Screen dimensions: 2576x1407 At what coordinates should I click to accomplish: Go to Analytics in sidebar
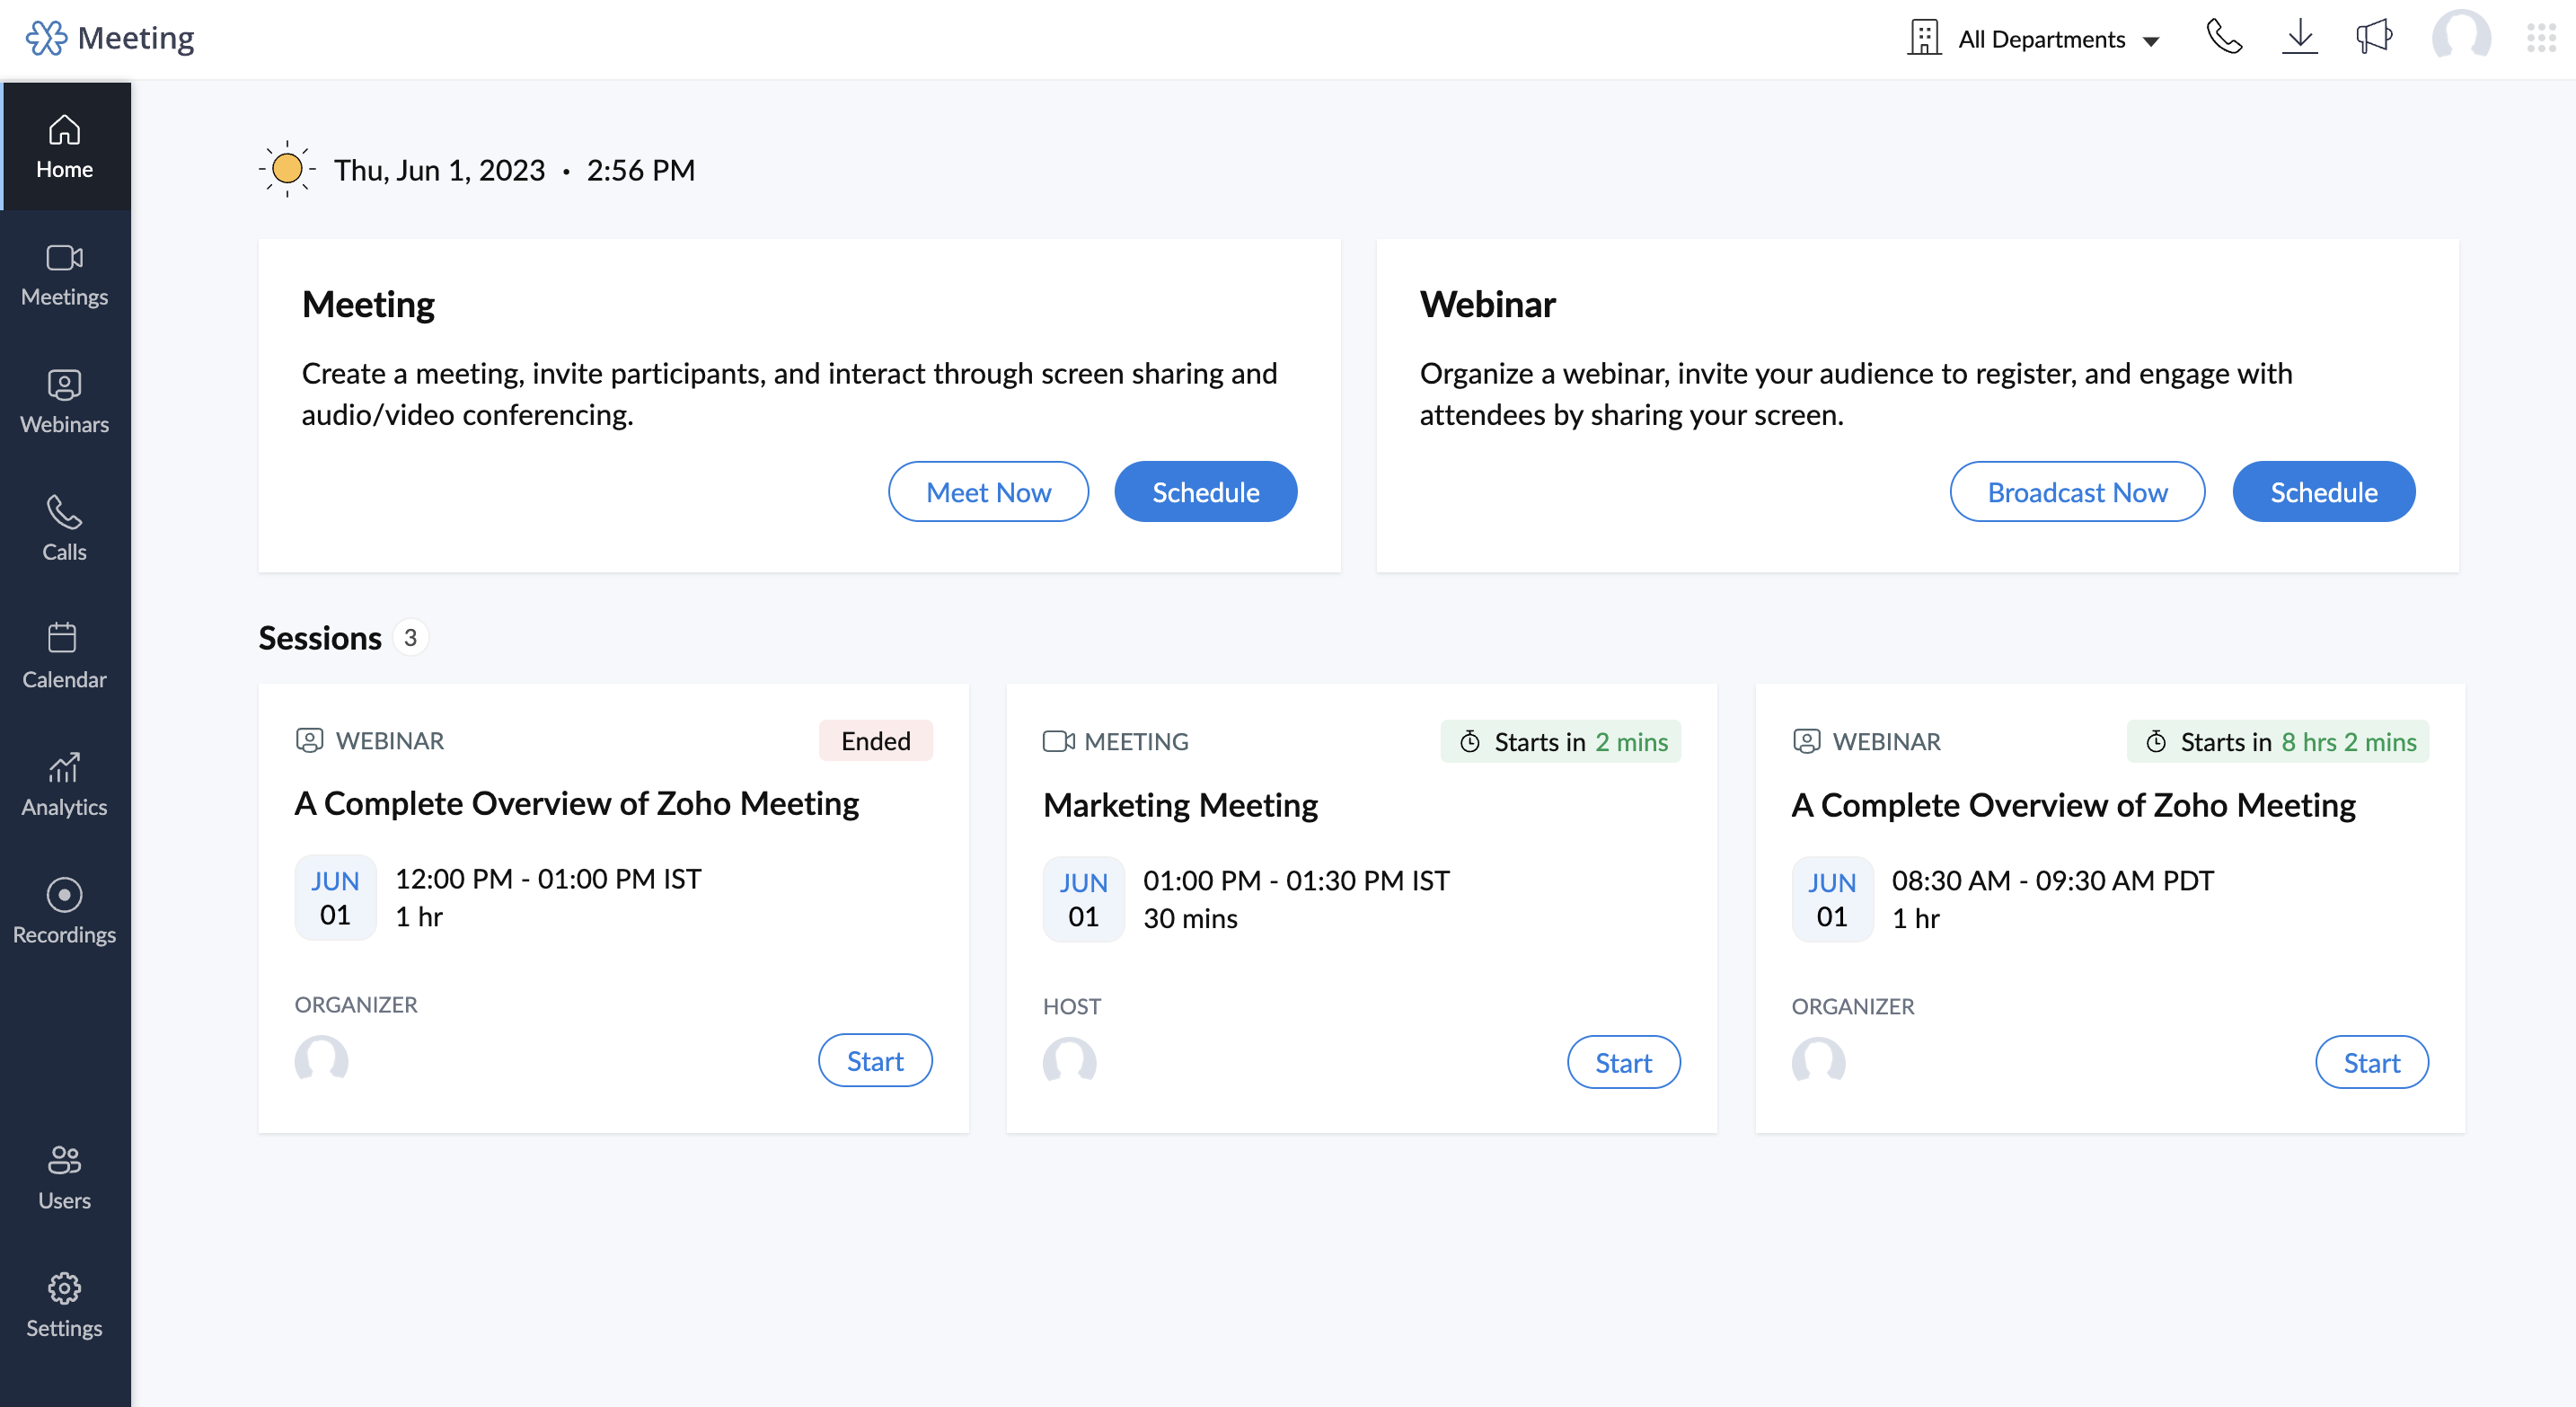click(64, 784)
